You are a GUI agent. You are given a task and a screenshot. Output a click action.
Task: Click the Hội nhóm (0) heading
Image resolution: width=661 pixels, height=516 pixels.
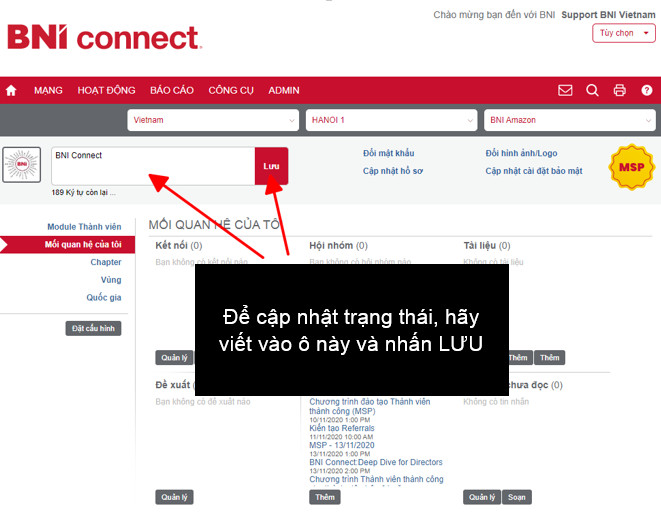tap(339, 245)
